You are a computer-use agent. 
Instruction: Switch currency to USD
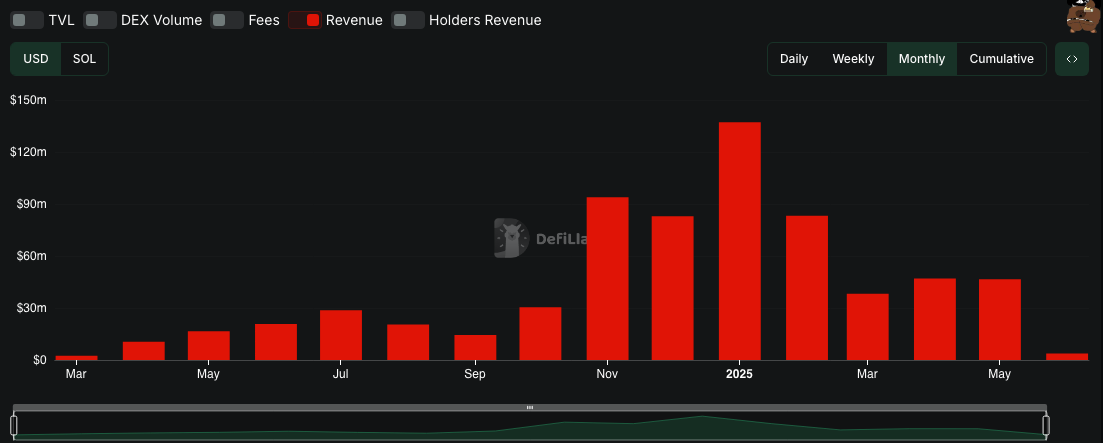(x=36, y=59)
